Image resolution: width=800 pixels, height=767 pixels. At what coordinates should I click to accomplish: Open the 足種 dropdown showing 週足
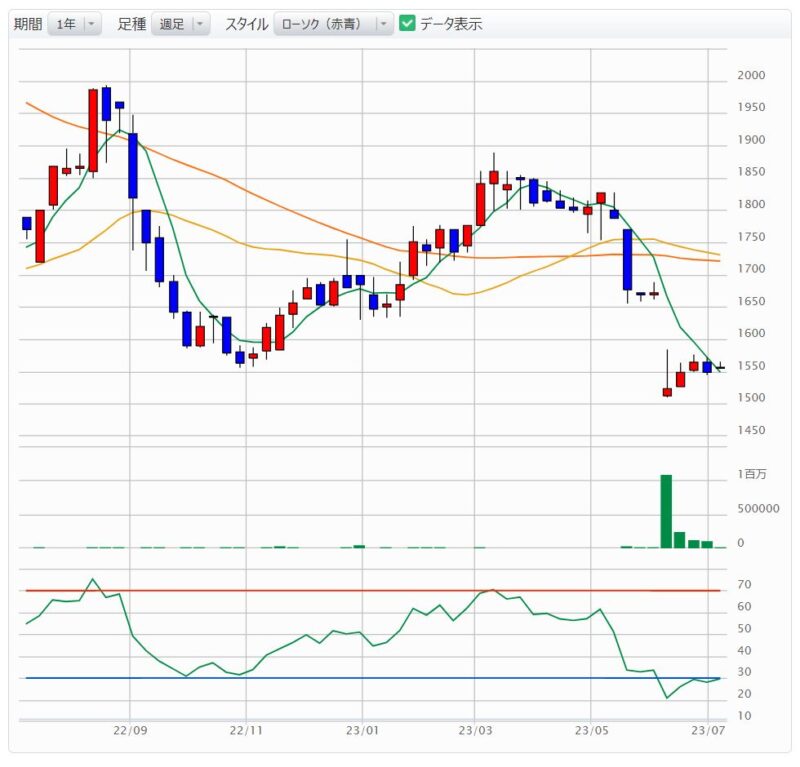tap(181, 24)
